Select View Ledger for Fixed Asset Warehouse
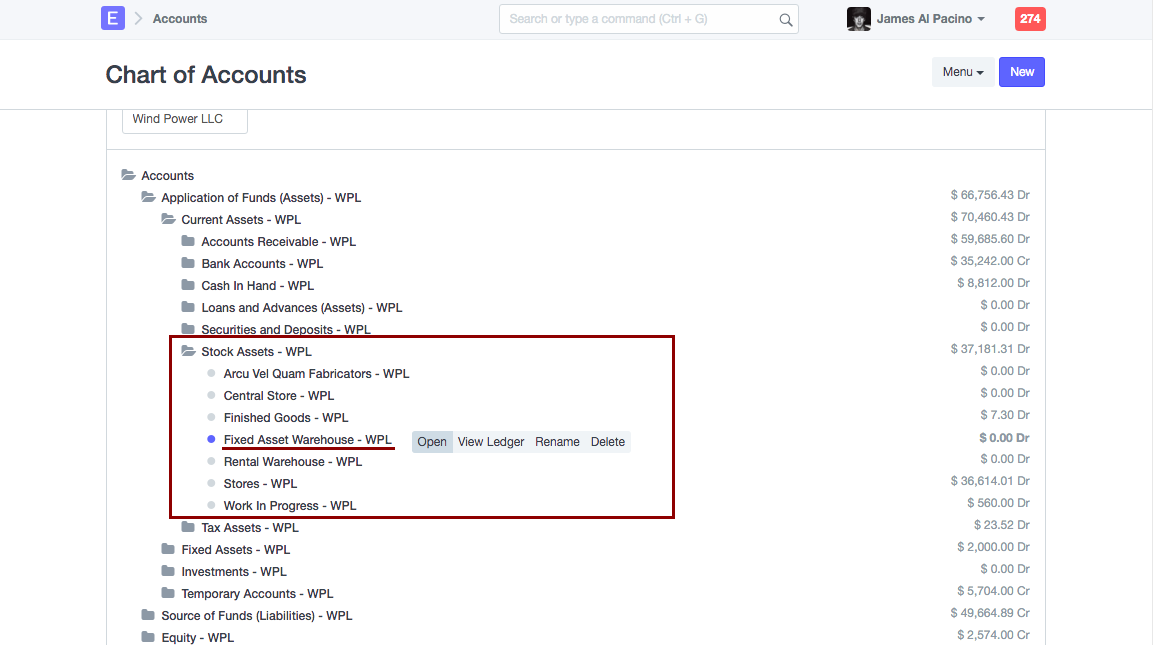1153x645 pixels. click(491, 442)
